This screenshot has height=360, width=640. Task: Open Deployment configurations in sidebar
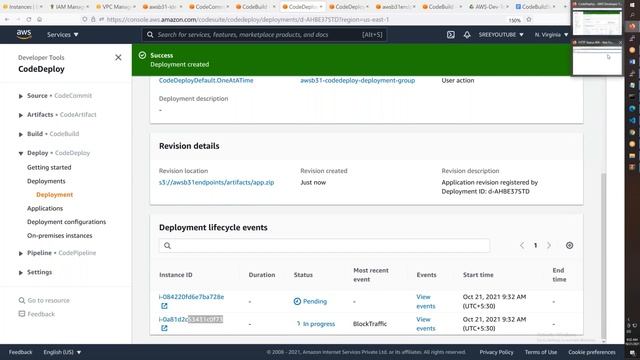(67, 222)
